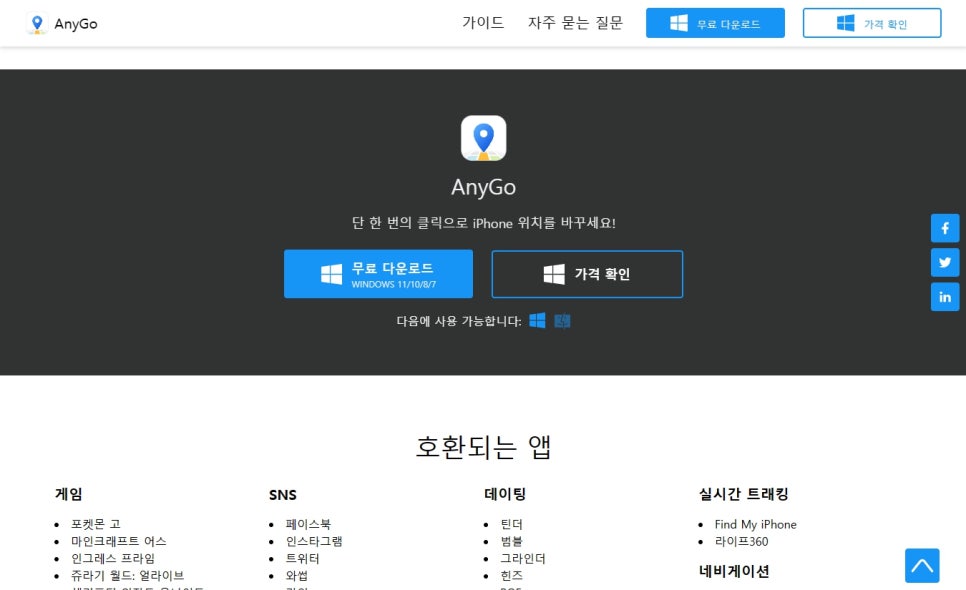Click the 범블 list item
The height and width of the screenshot is (590, 966).
(511, 541)
